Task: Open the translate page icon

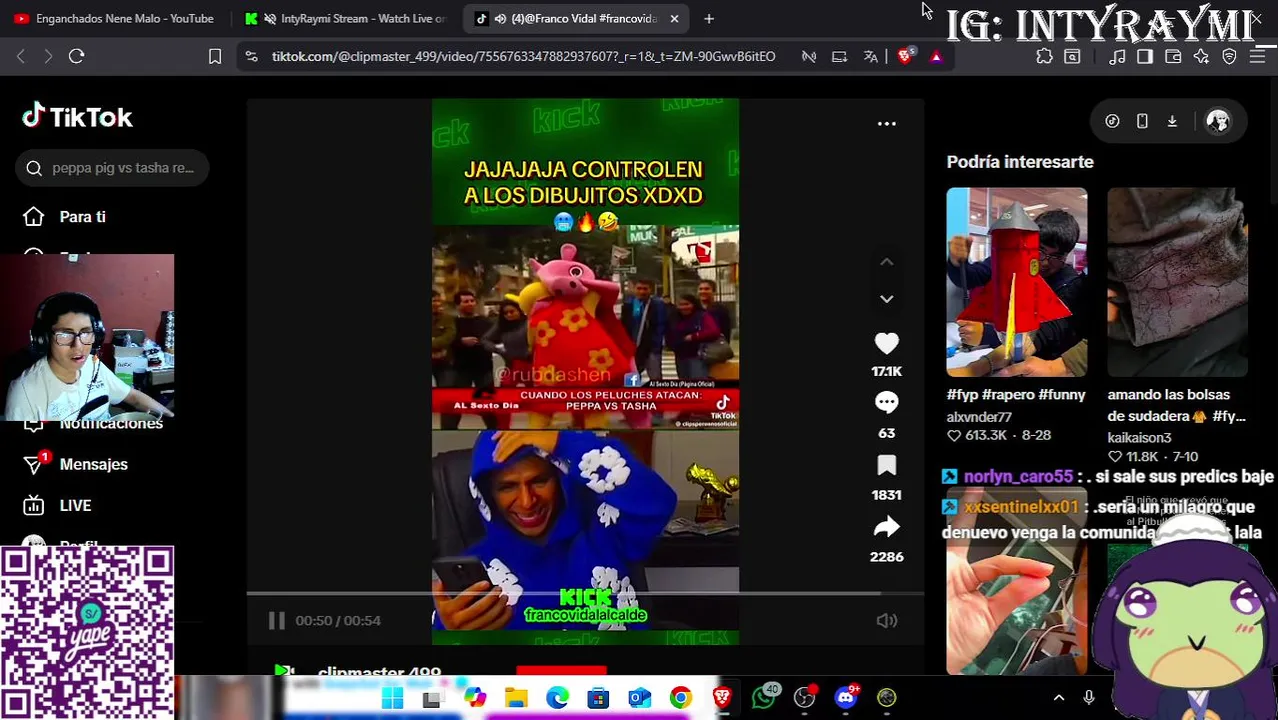Action: (871, 56)
